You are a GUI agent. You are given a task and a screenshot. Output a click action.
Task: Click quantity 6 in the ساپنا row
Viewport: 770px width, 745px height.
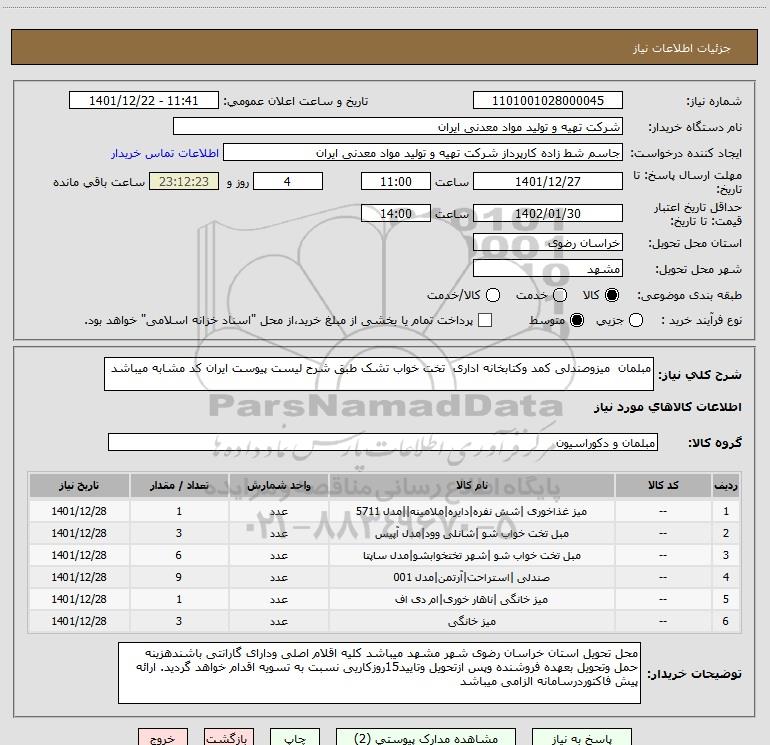(x=179, y=555)
